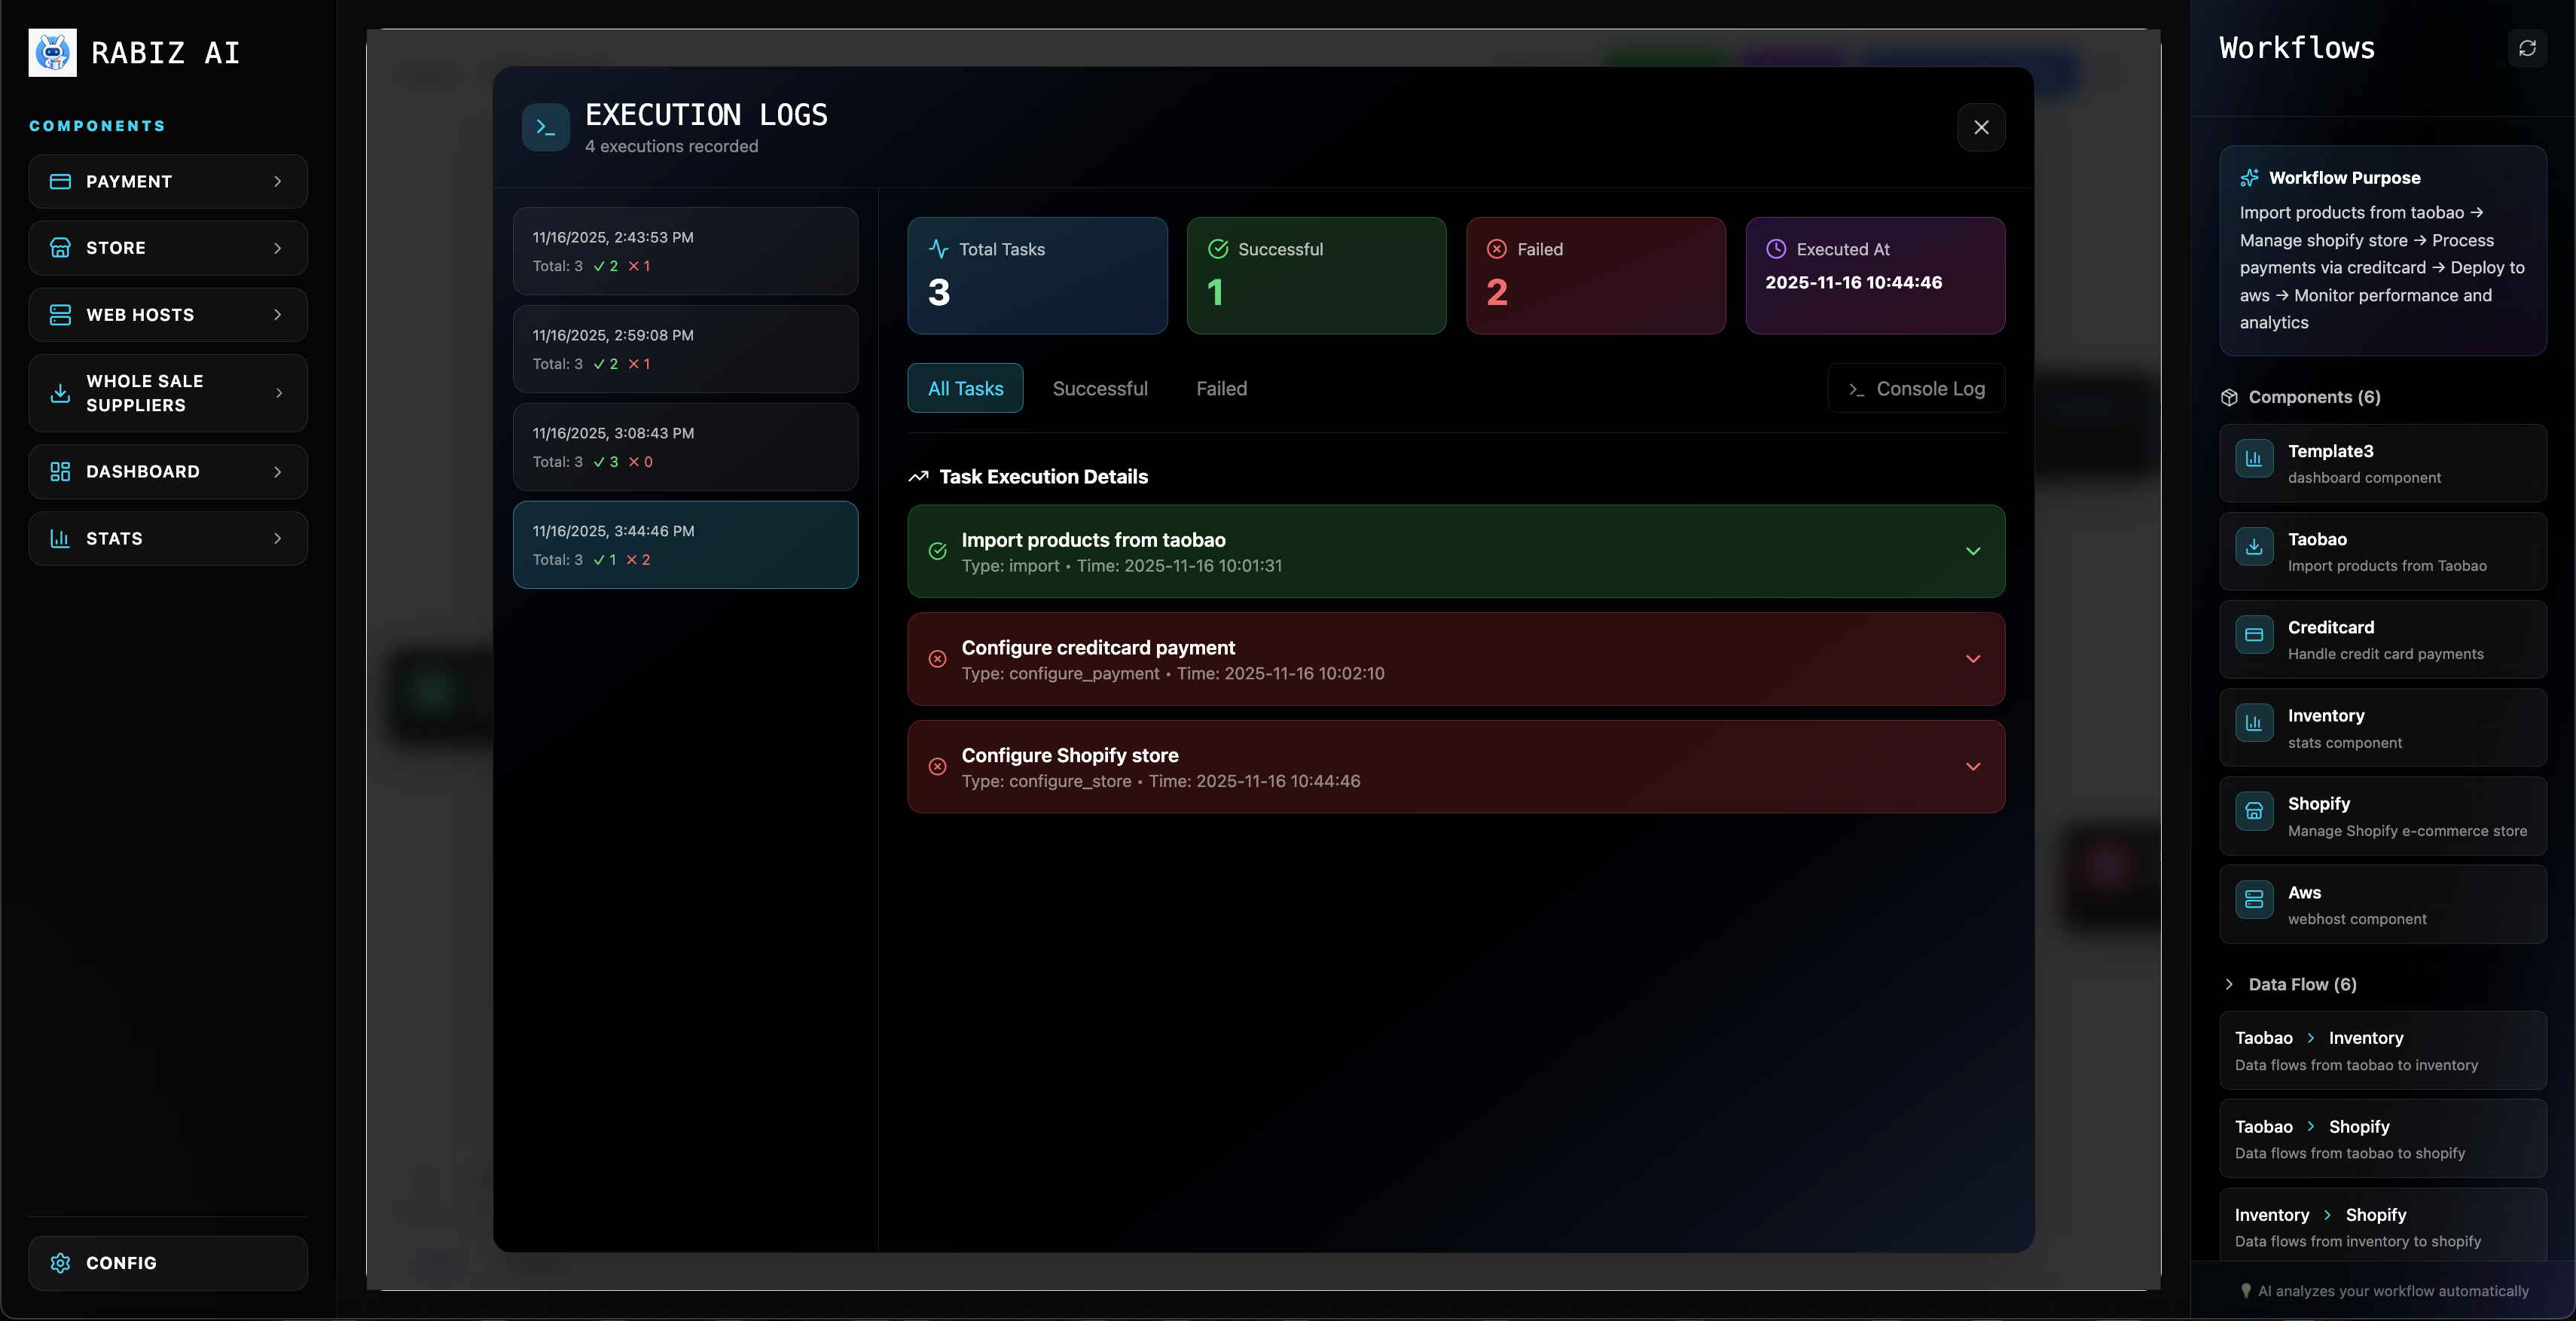
Task: Click the execution logs terminal icon
Action: 545,127
